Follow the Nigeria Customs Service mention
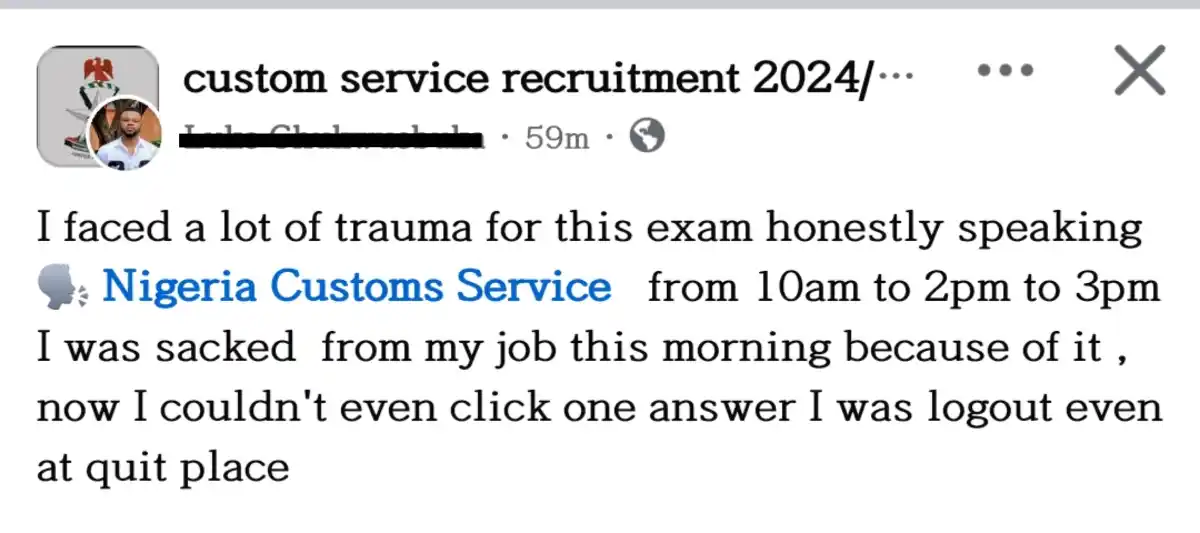 click(357, 288)
